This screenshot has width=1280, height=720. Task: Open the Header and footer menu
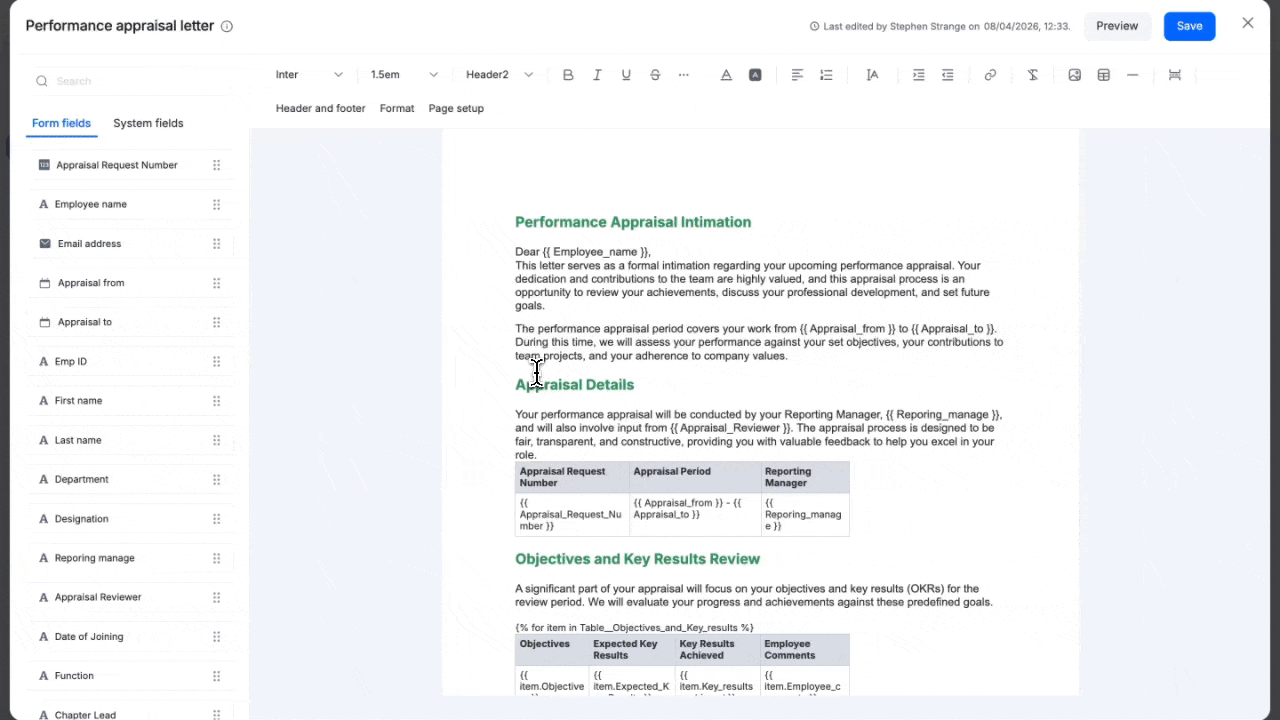(320, 108)
